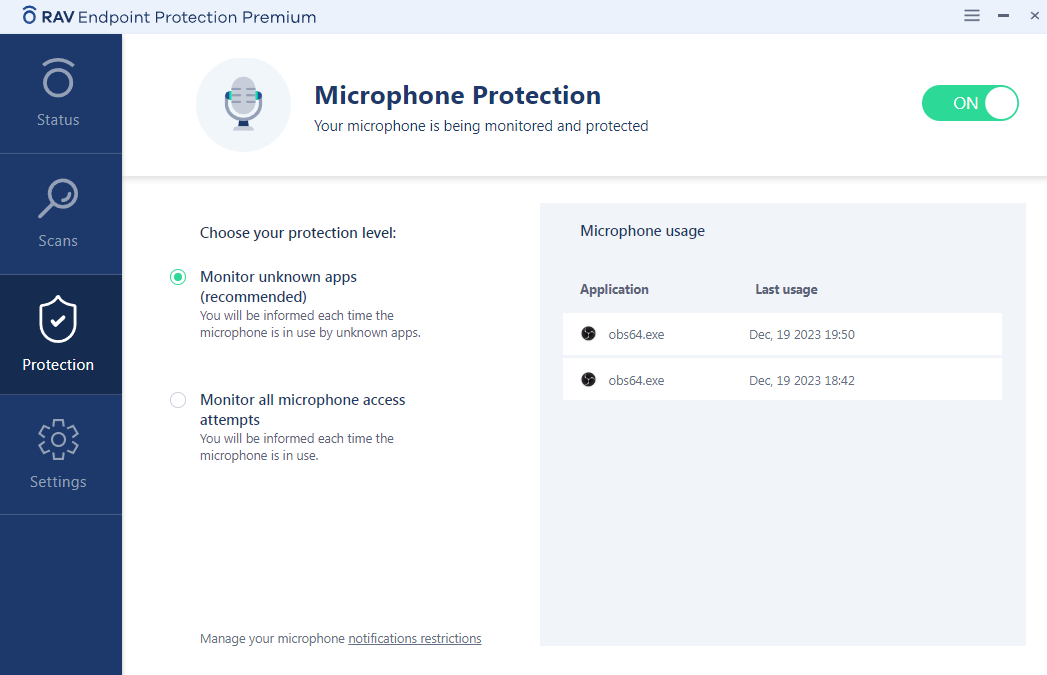Select "Monitor all microphone access attempts"
The height and width of the screenshot is (675, 1047).
pyautogui.click(x=177, y=399)
